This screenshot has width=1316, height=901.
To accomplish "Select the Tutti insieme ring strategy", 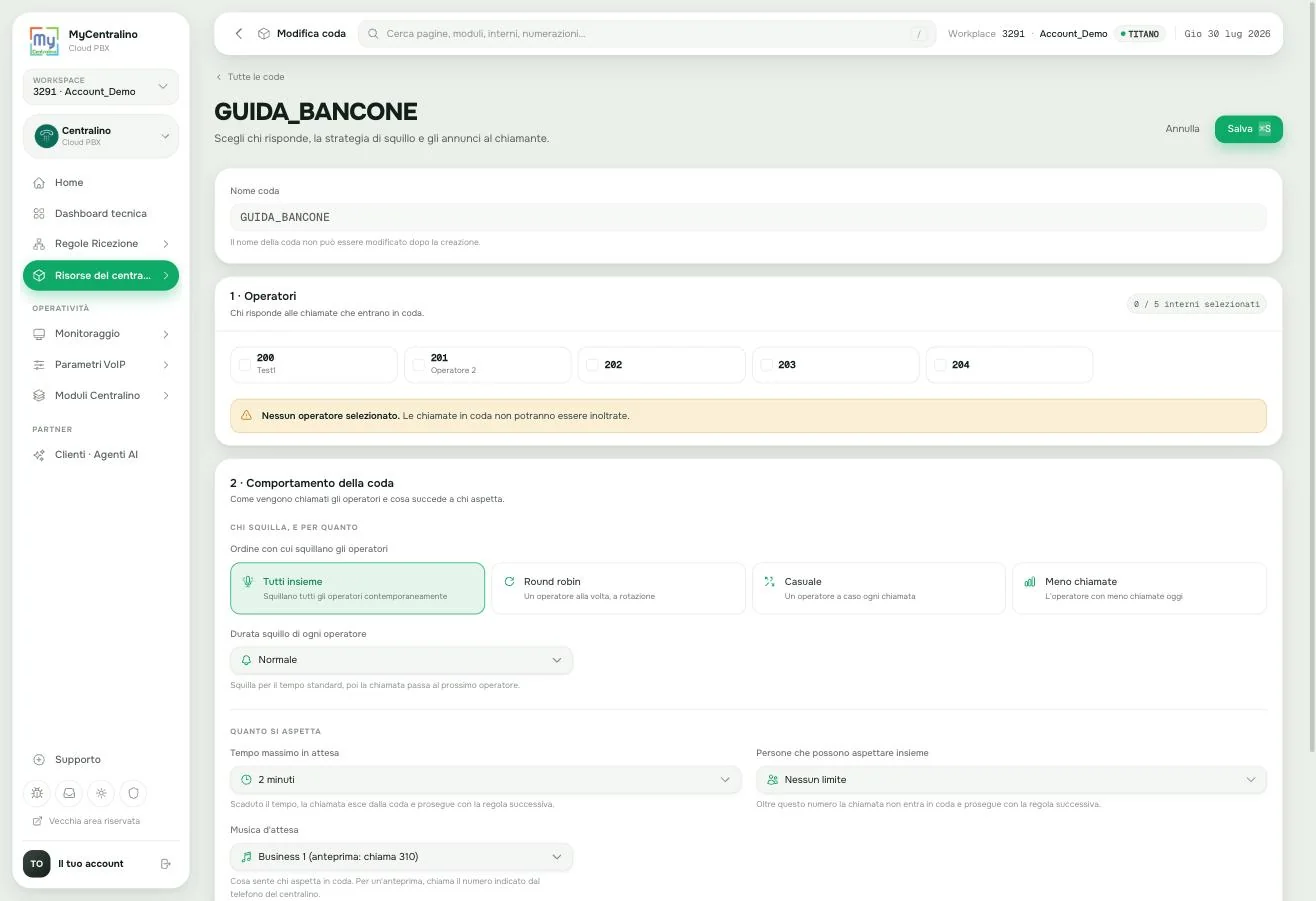I will (357, 588).
